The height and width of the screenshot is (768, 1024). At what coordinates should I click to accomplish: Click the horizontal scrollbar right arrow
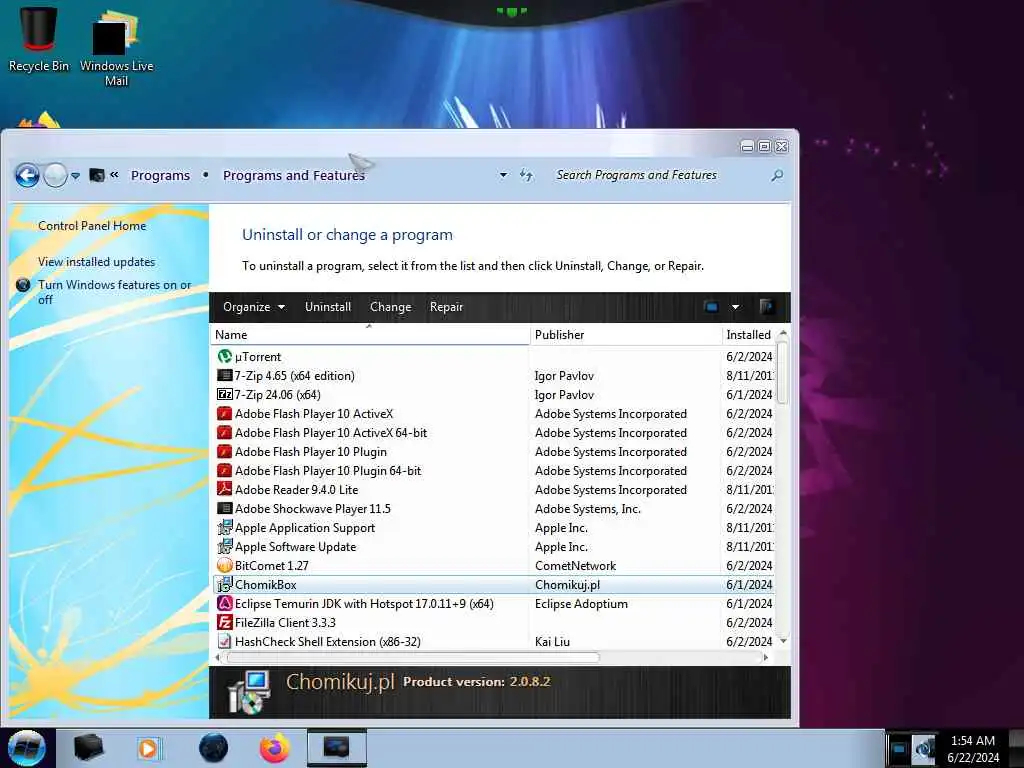pyautogui.click(x=766, y=658)
